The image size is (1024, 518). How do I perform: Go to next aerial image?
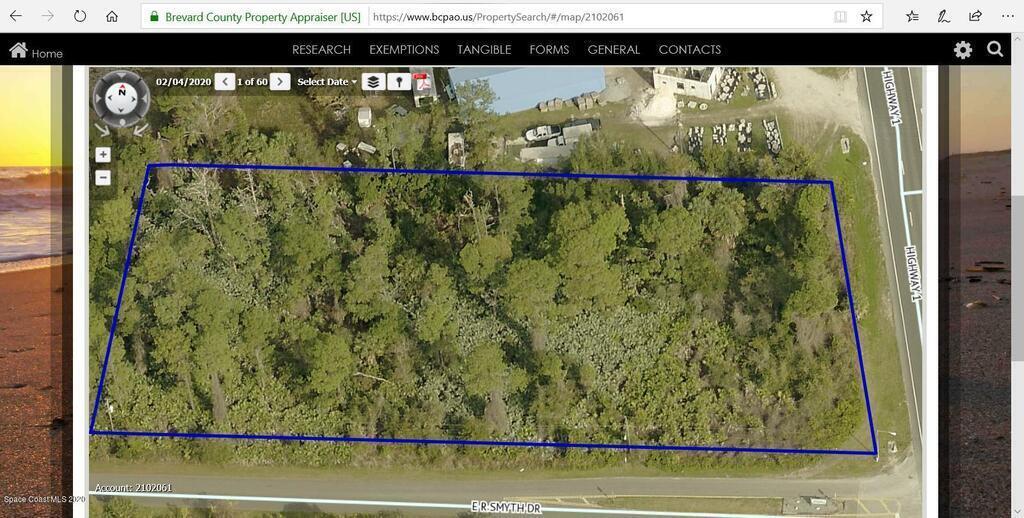[280, 82]
